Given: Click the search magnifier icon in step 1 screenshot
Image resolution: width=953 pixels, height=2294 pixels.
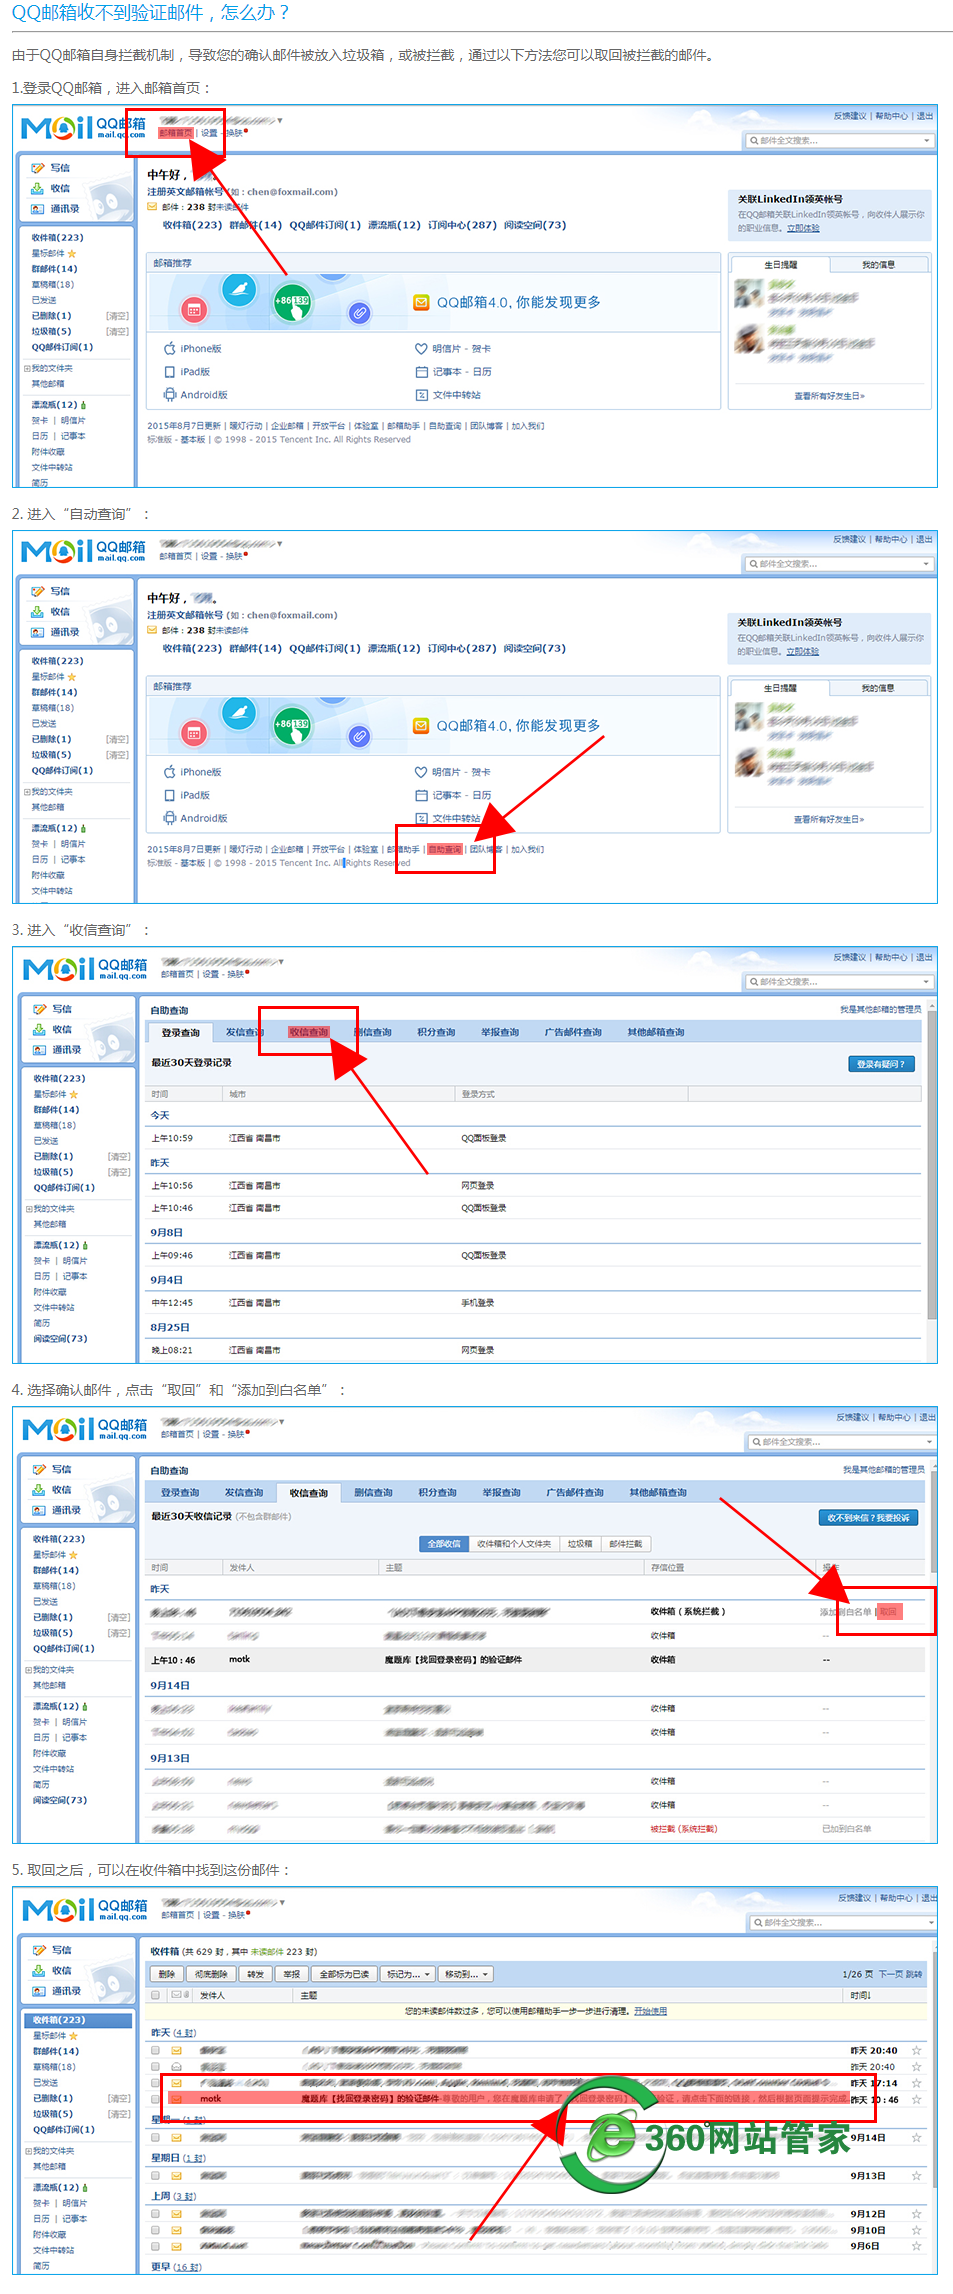Looking at the screenshot, I should click(x=754, y=141).
